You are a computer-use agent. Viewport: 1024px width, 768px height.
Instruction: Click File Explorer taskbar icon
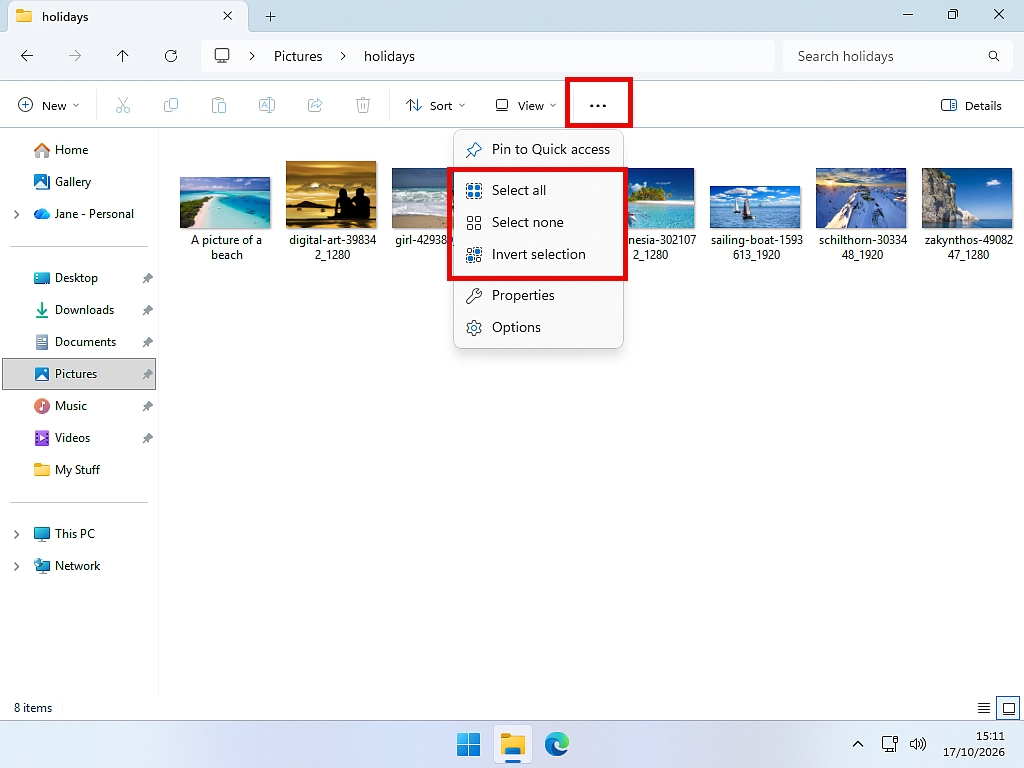[x=513, y=744]
